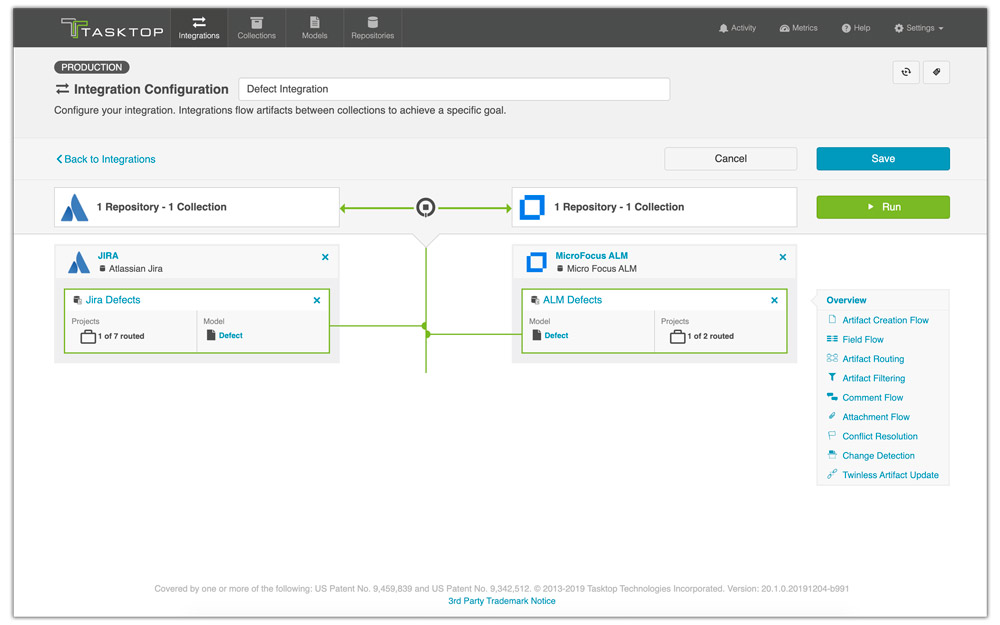The height and width of the screenshot is (625, 1000).
Task: Click the refresh/sync icon button
Action: 906,72
